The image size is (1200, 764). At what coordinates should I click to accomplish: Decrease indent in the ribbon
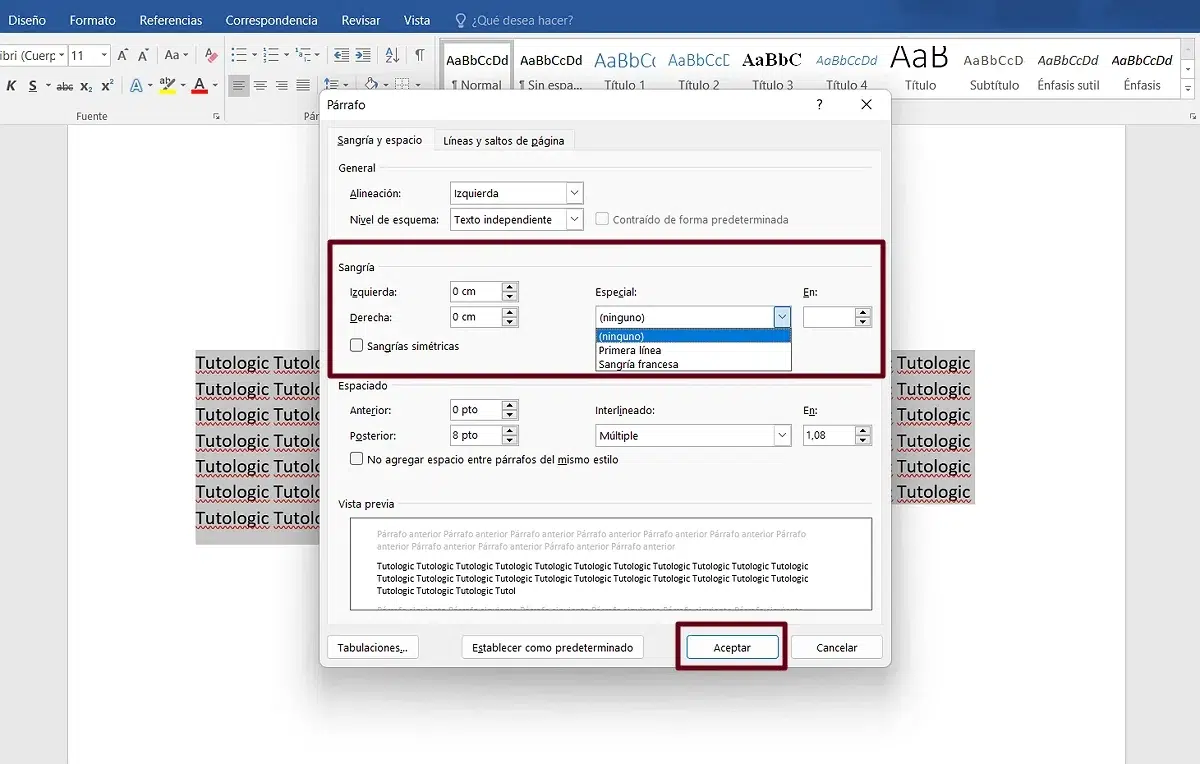tap(341, 56)
